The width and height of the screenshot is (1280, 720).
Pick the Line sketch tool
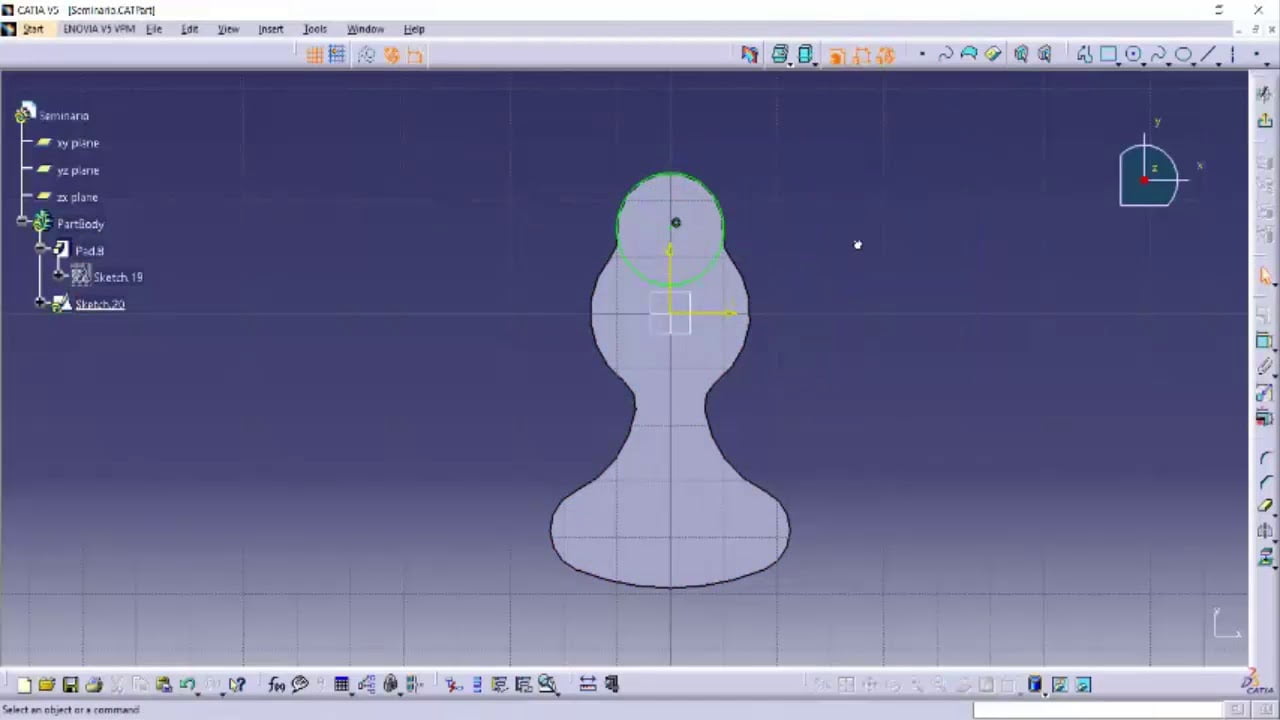pos(1208,55)
